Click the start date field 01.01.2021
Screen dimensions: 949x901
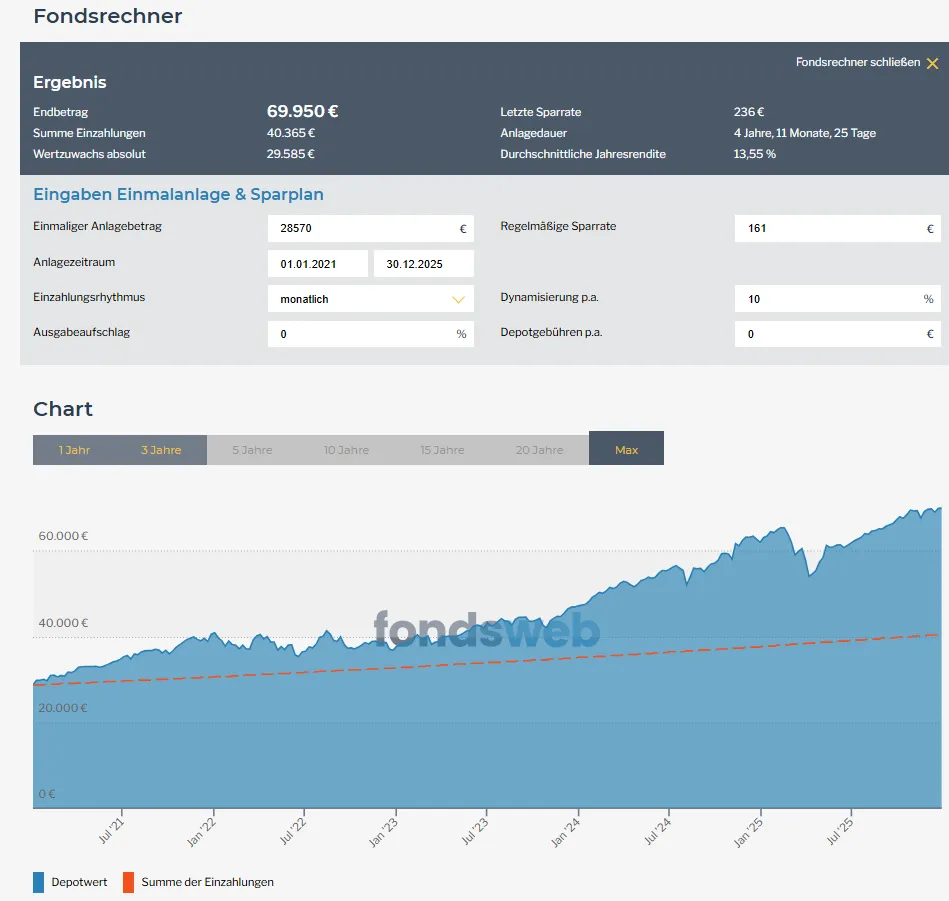click(317, 264)
